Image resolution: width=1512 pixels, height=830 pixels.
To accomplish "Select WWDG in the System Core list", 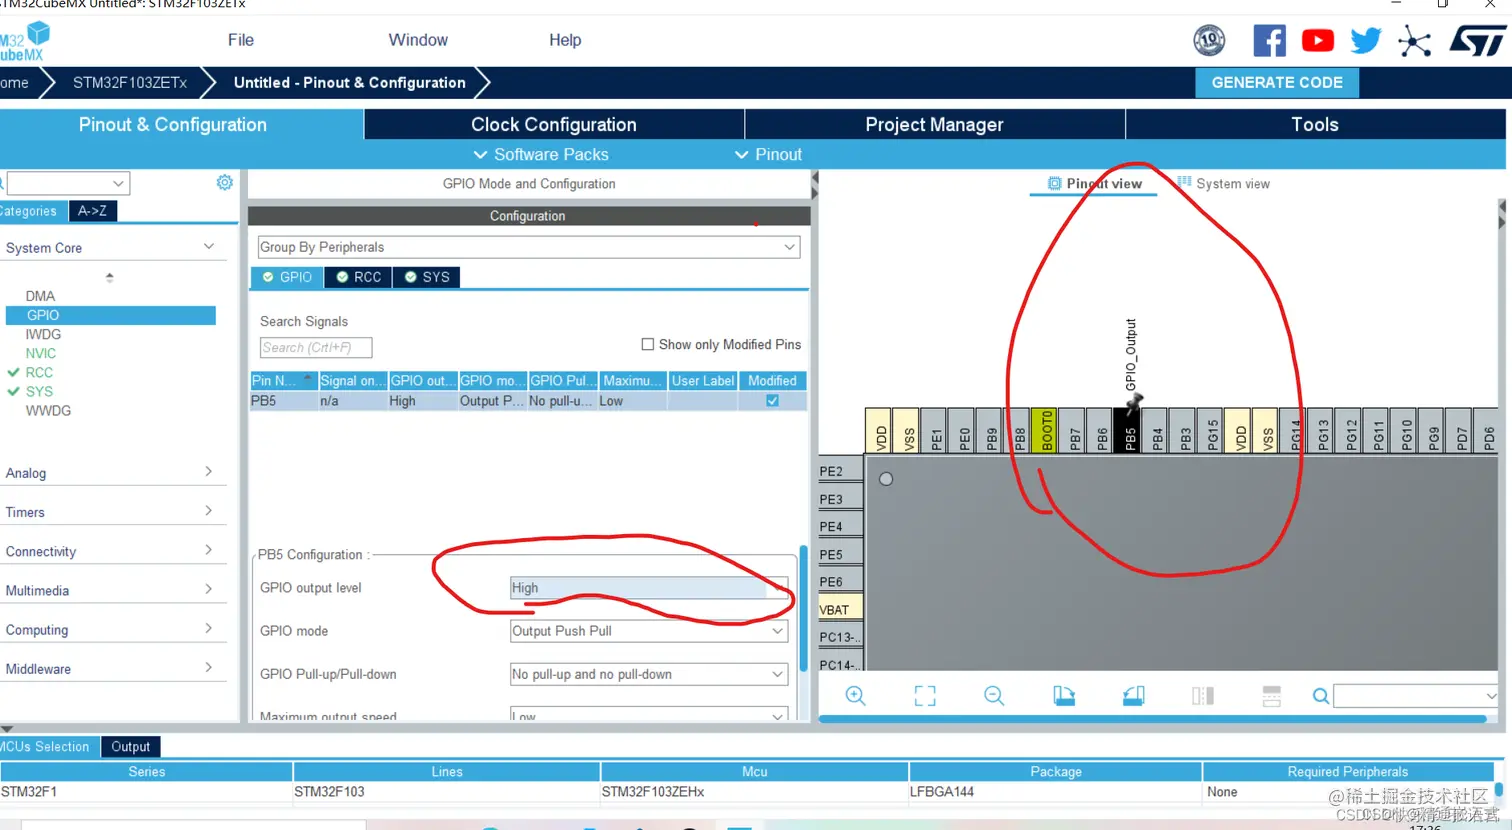I will [x=48, y=410].
